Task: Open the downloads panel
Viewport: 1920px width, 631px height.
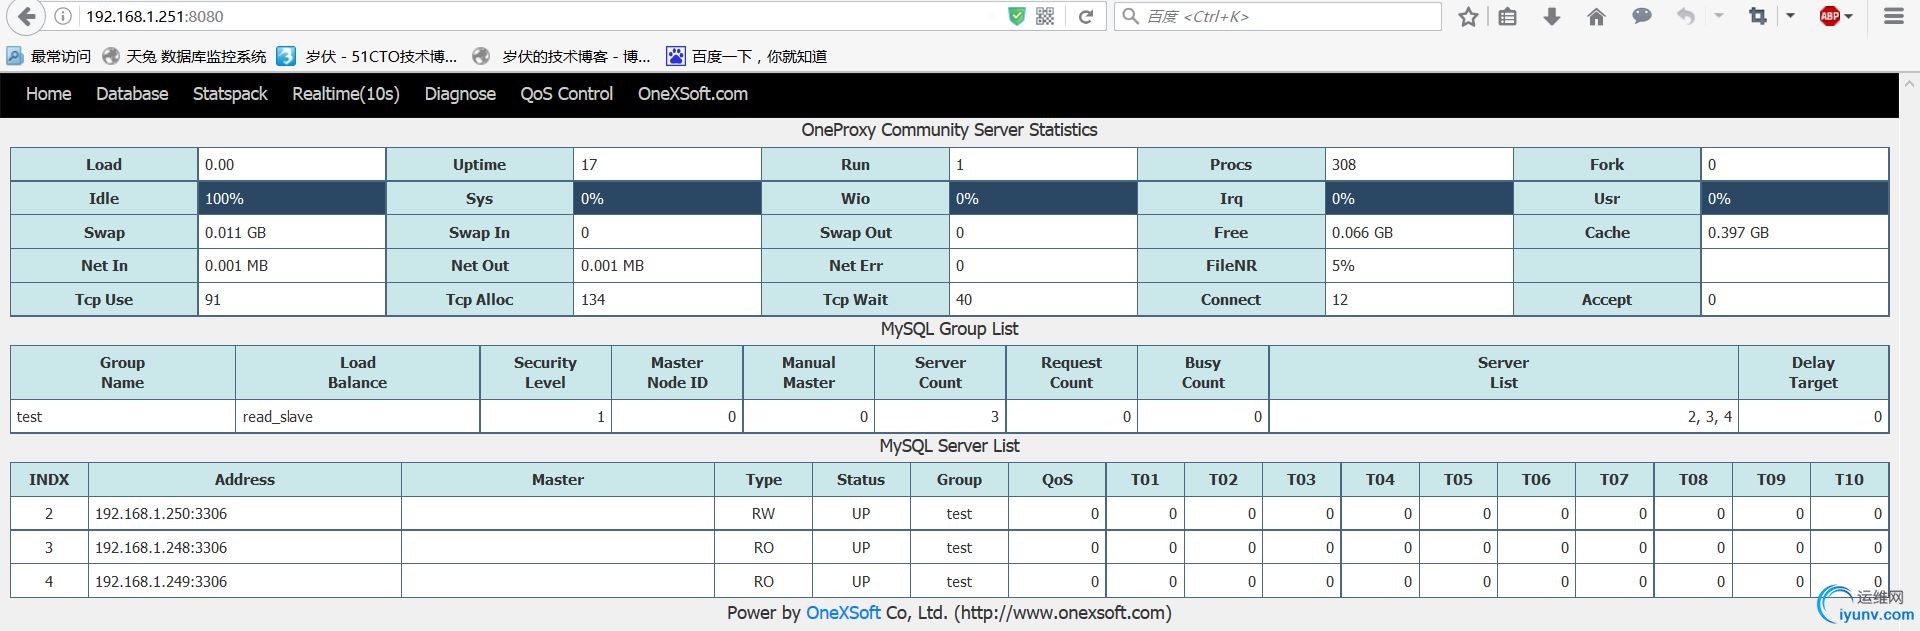Action: (1552, 16)
